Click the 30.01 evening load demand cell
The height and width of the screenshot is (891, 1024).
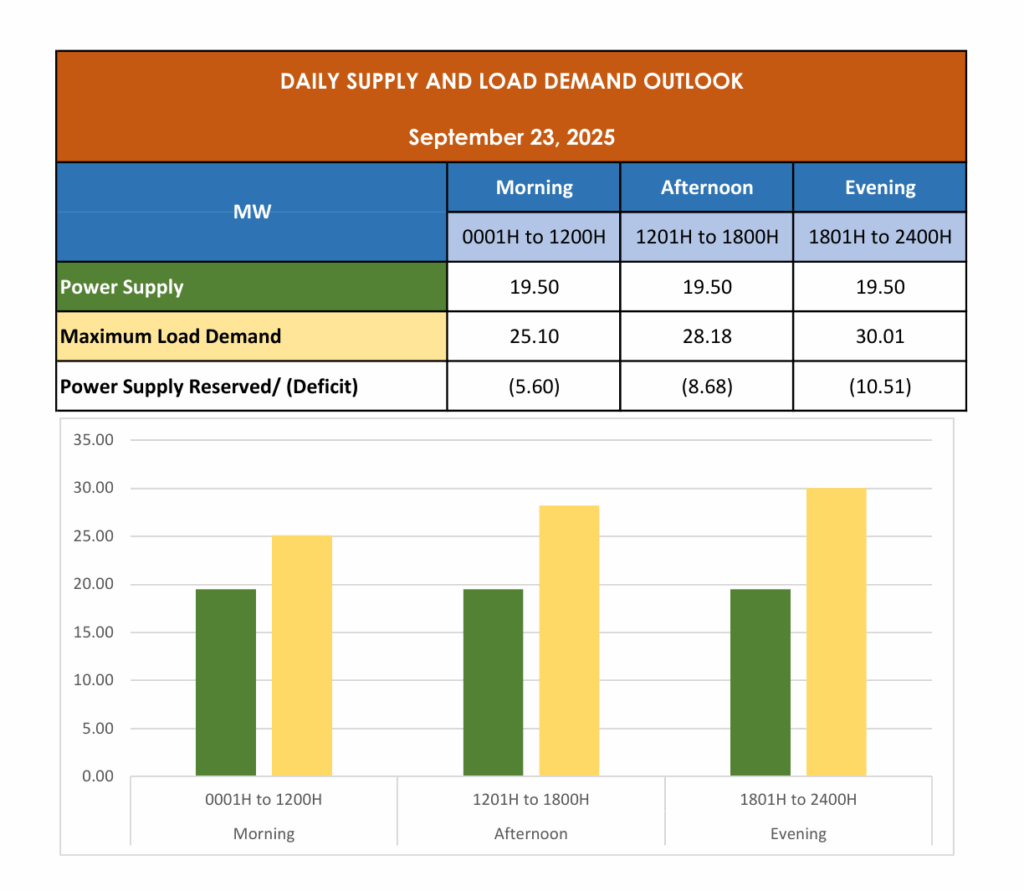pyautogui.click(x=880, y=337)
